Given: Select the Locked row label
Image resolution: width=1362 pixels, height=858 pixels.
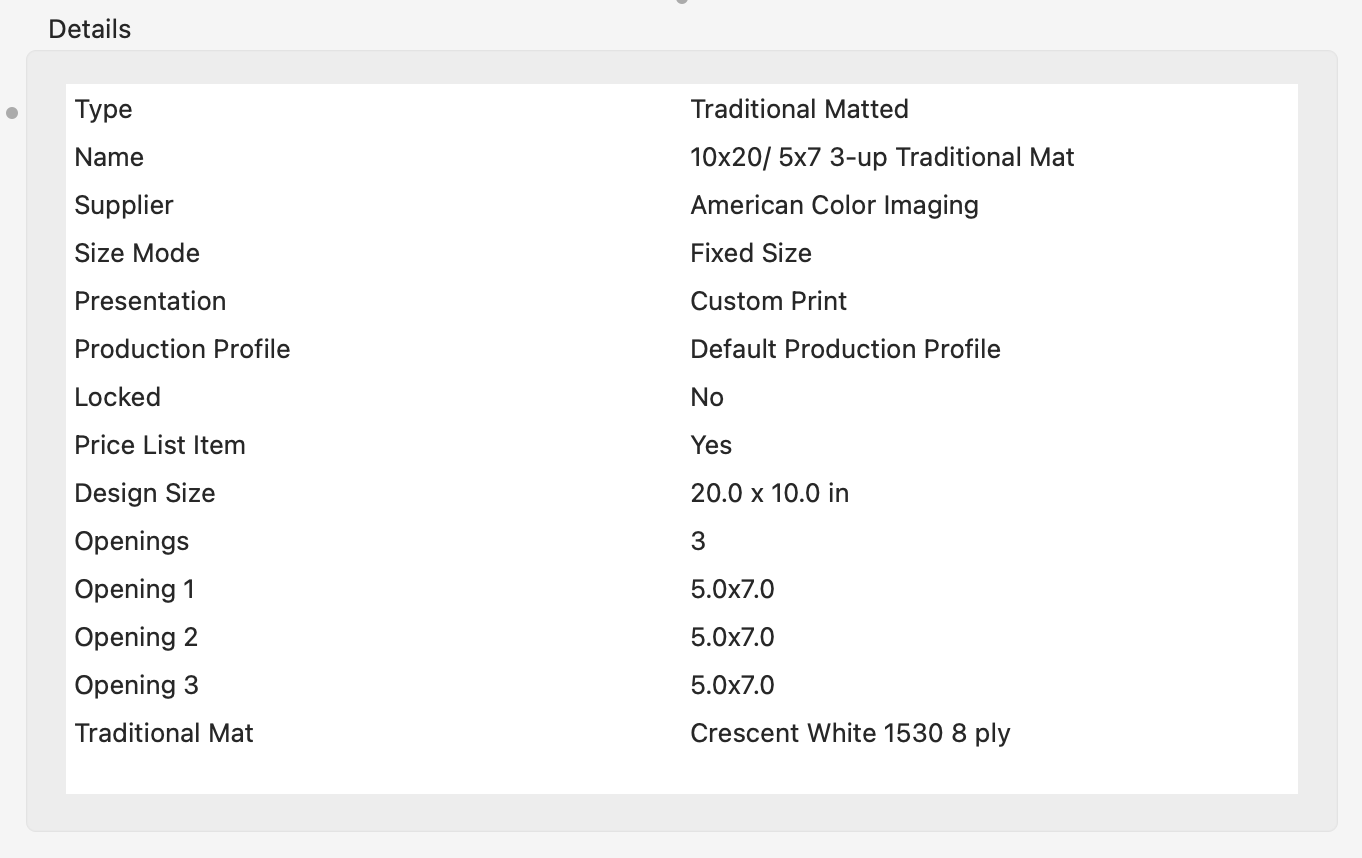Looking at the screenshot, I should pyautogui.click(x=117, y=397).
